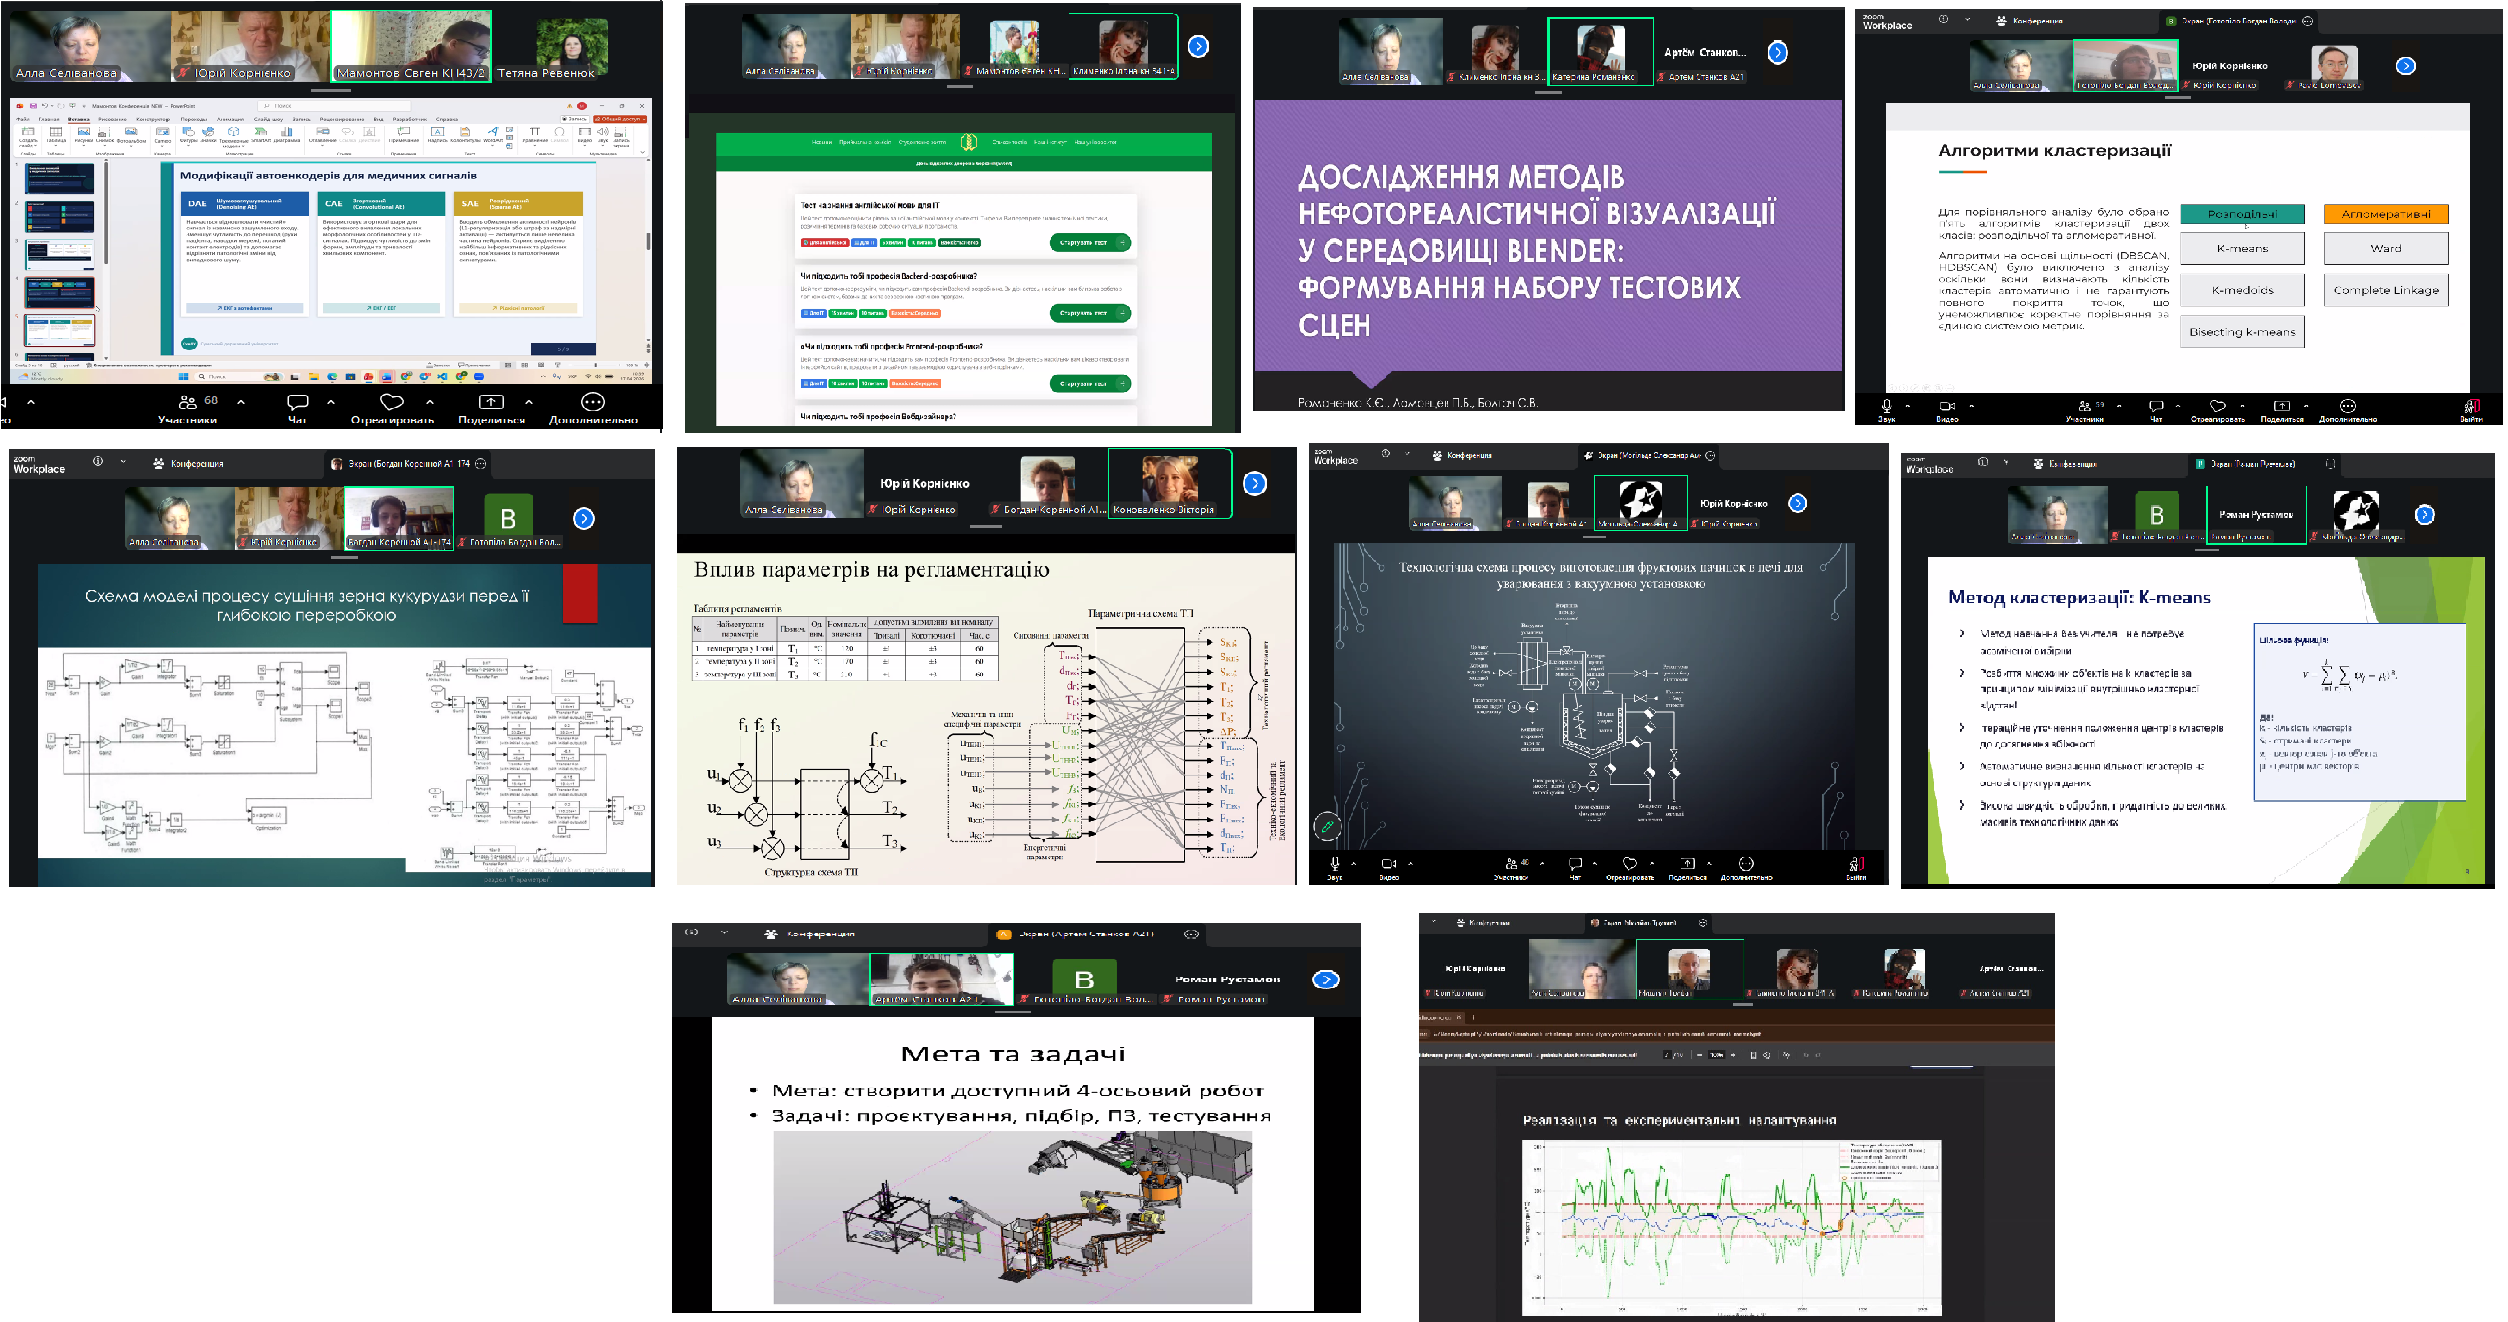
Task: Click Выйти leave icon below Алгоритми кластеризації slide
Action: point(2471,406)
